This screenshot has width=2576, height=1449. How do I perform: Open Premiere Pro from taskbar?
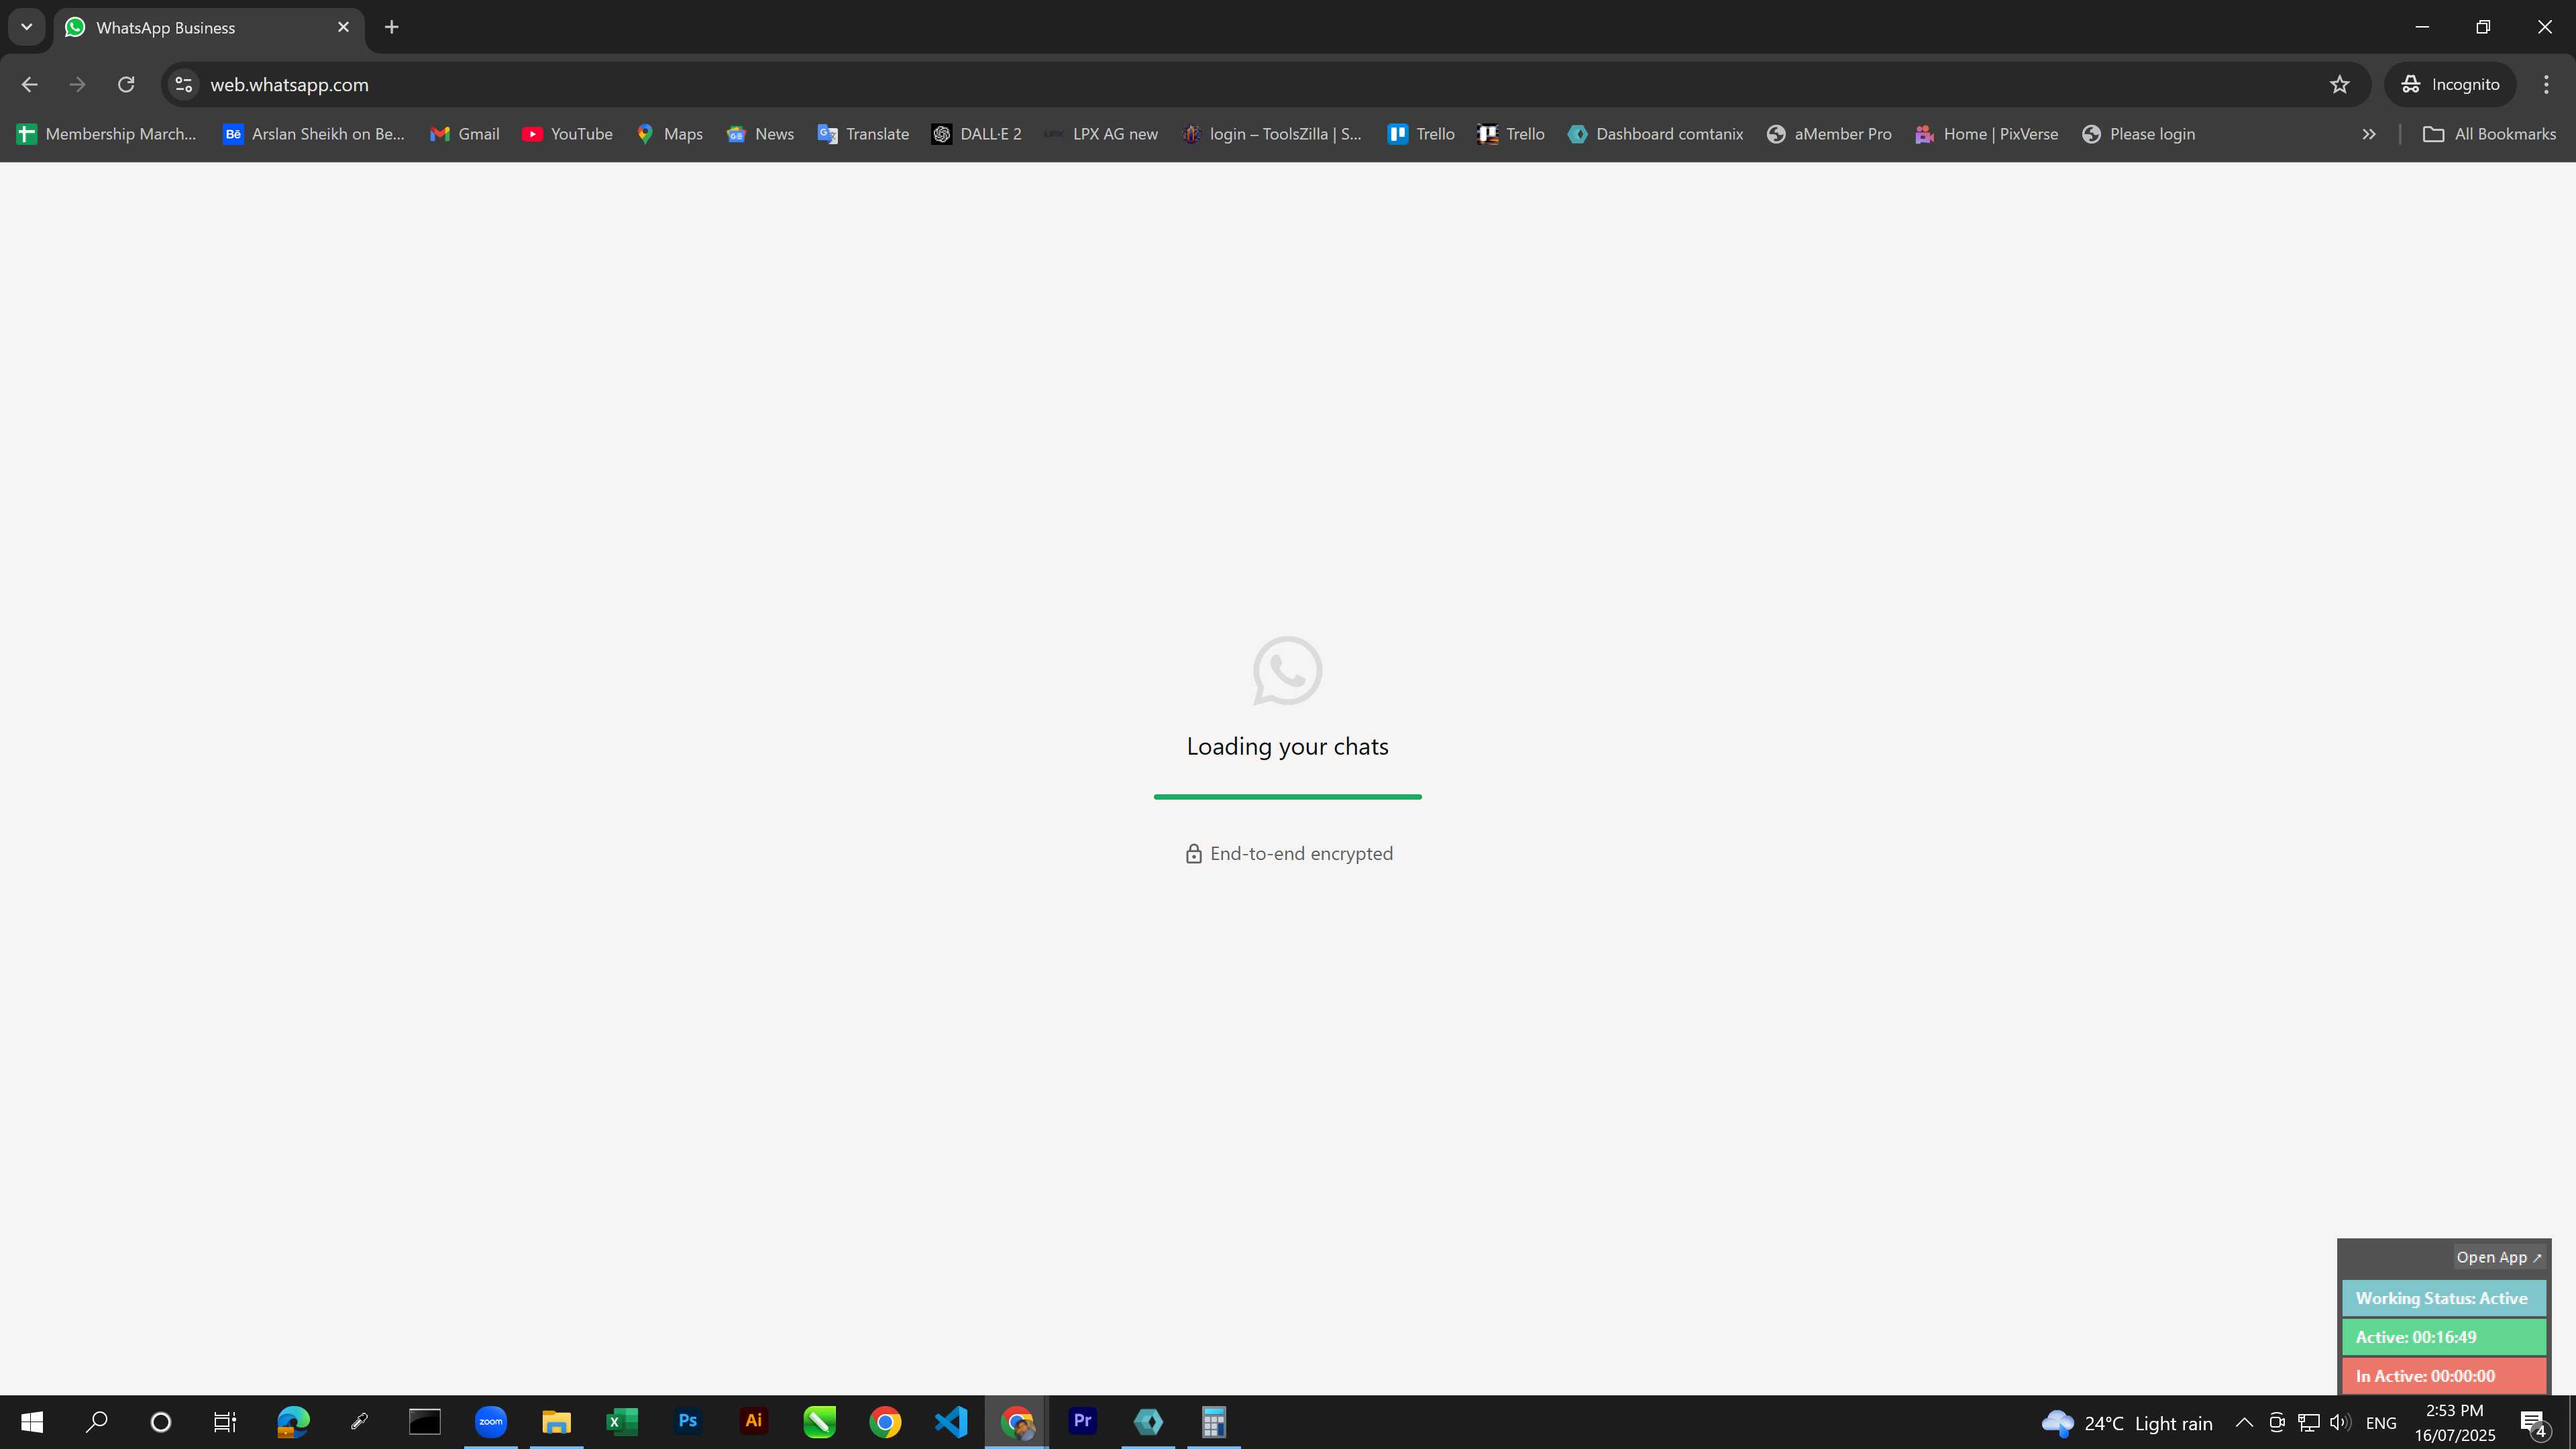[x=1082, y=1422]
